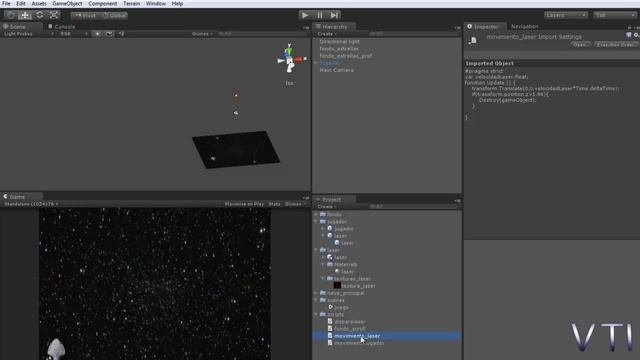The width and height of the screenshot is (640, 360).
Task: Select Directional light in Hierarchy
Action: 339,42
